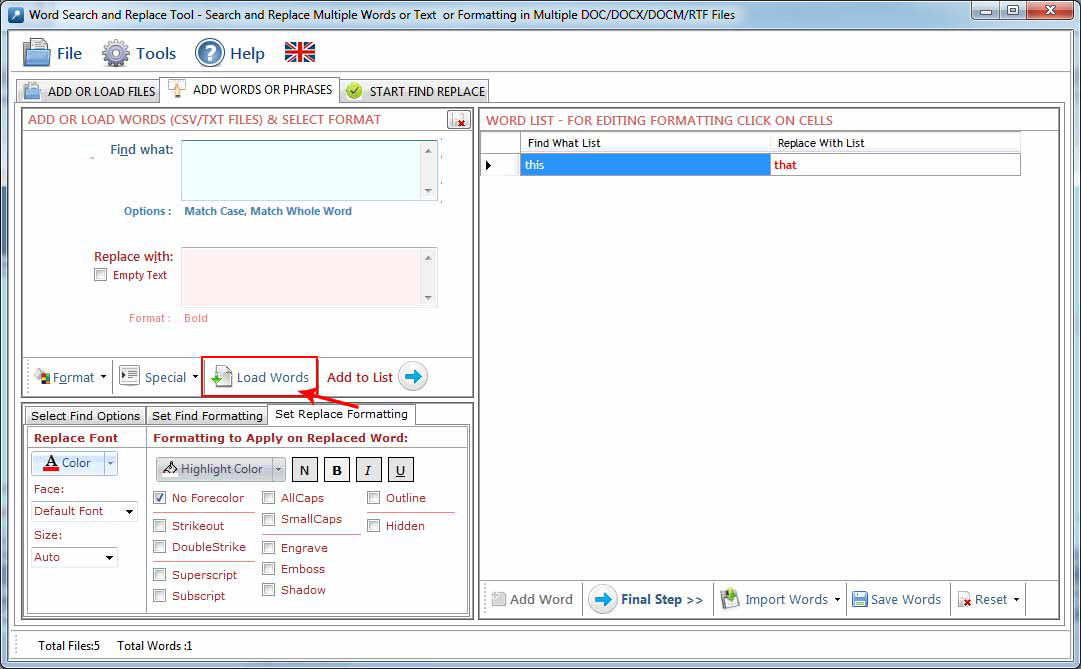Open the File menu

(x=52, y=53)
